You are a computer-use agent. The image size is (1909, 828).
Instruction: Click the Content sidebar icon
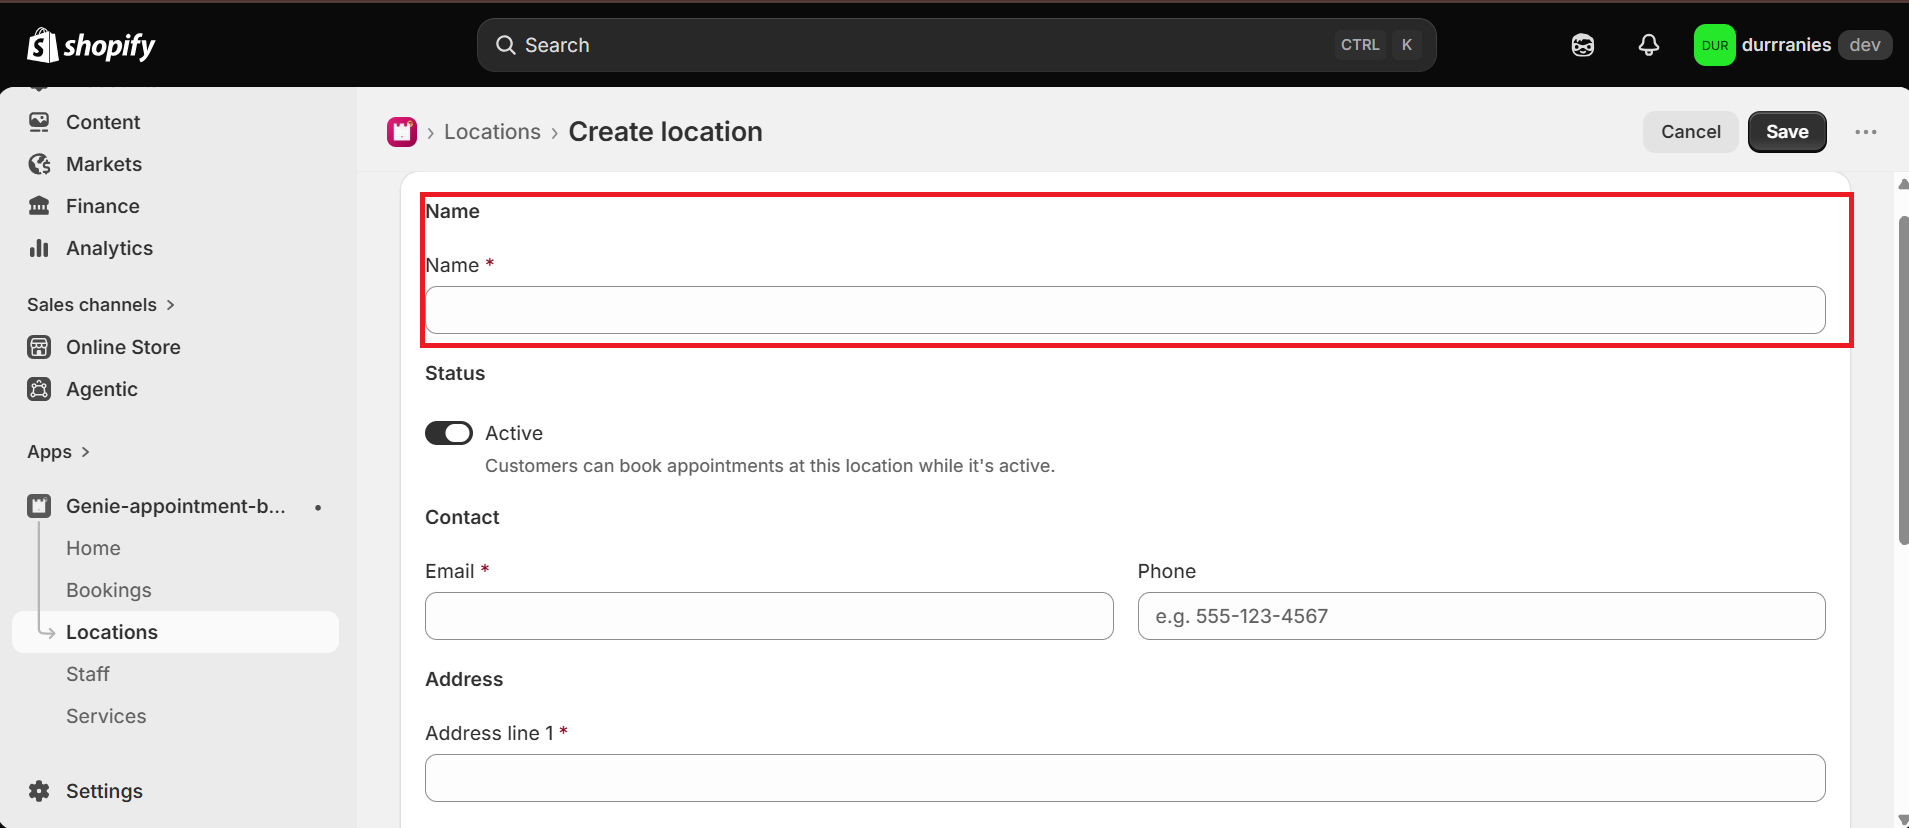39,122
